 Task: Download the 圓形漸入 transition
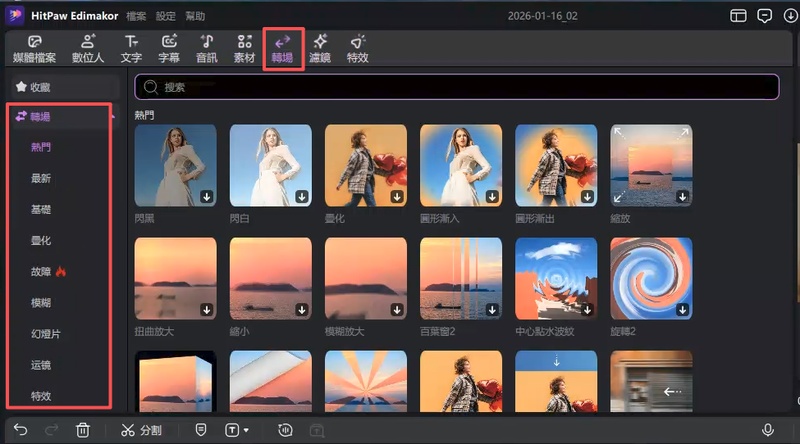492,196
